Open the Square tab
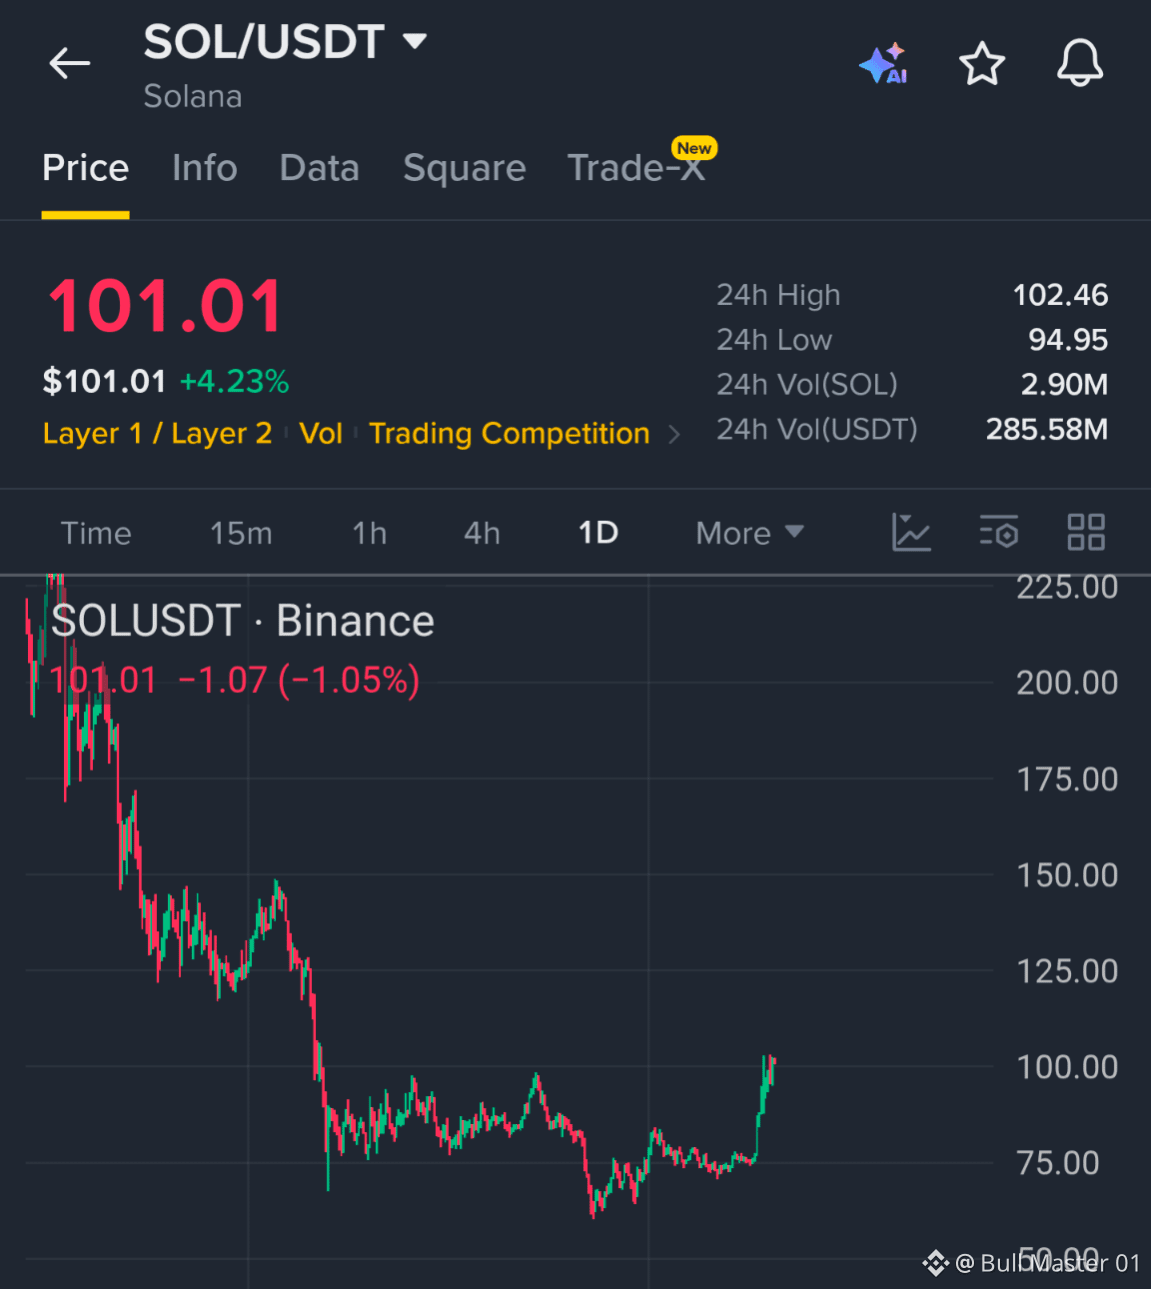The height and width of the screenshot is (1289, 1151). point(464,168)
